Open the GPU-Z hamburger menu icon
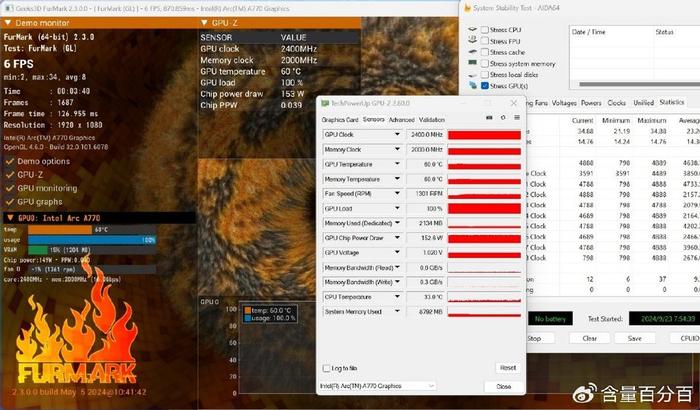 (x=517, y=117)
